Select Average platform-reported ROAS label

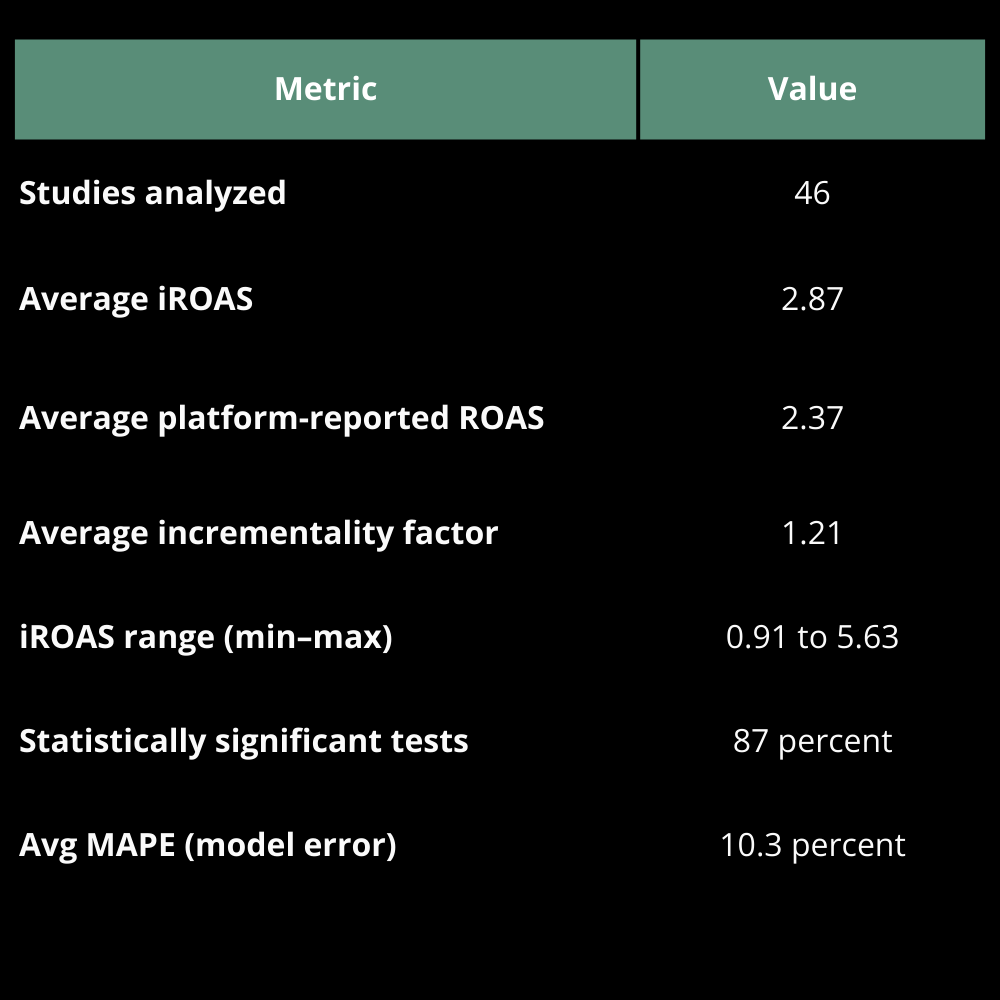(281, 418)
